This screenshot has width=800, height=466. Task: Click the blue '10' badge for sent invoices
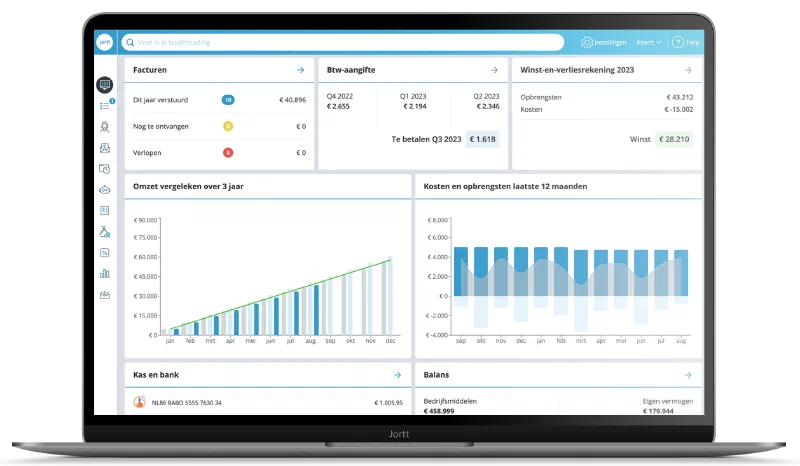click(228, 100)
